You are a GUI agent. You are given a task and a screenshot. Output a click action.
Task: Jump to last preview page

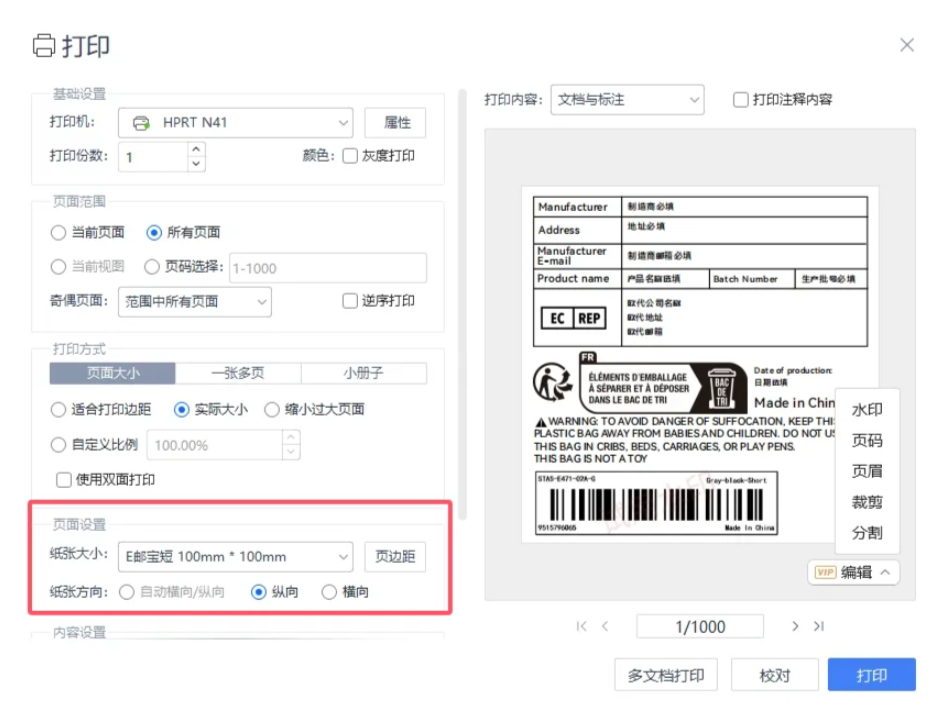click(819, 626)
